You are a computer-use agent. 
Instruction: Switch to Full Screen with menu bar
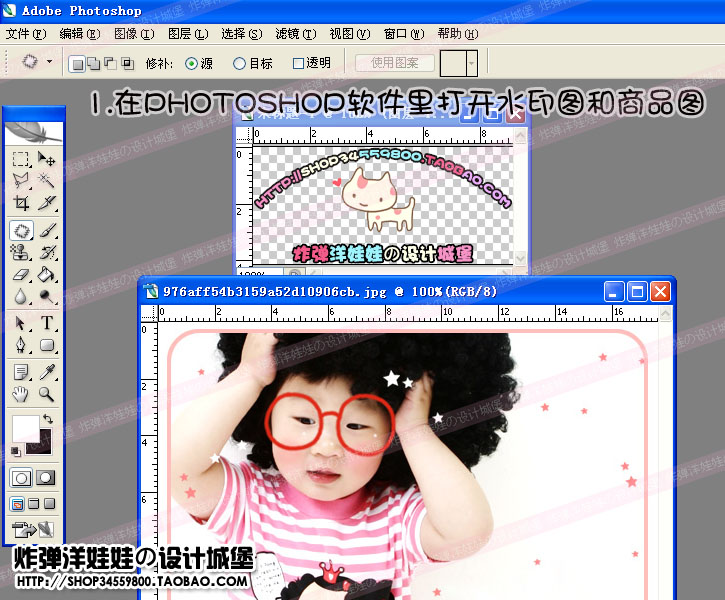point(33,504)
